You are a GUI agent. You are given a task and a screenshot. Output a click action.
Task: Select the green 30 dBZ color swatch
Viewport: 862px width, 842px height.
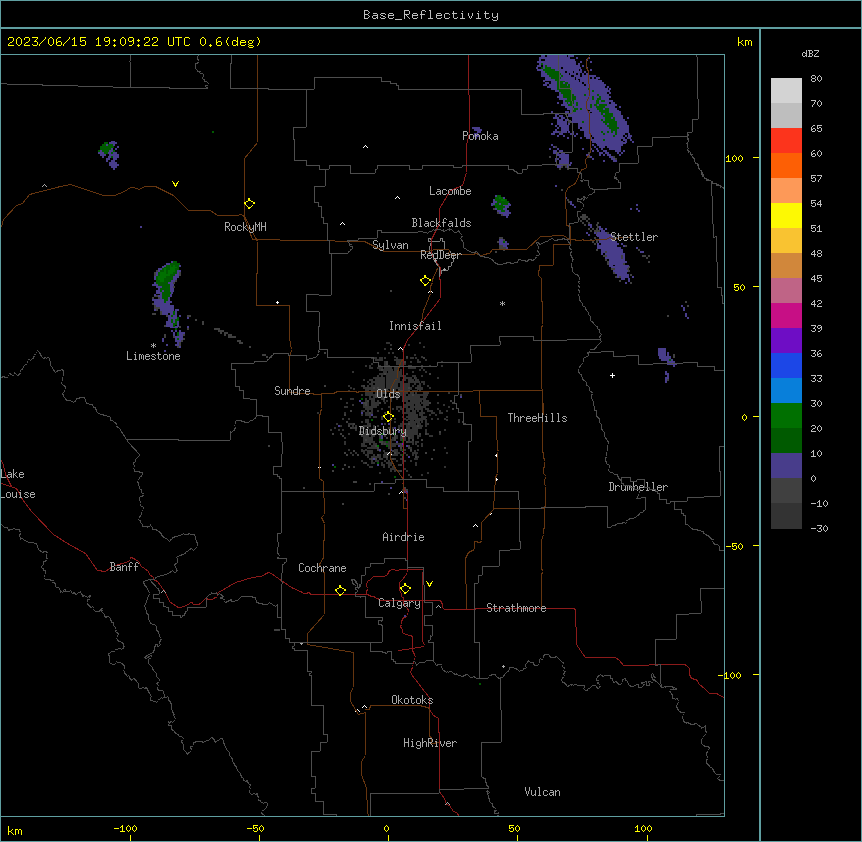tap(786, 416)
